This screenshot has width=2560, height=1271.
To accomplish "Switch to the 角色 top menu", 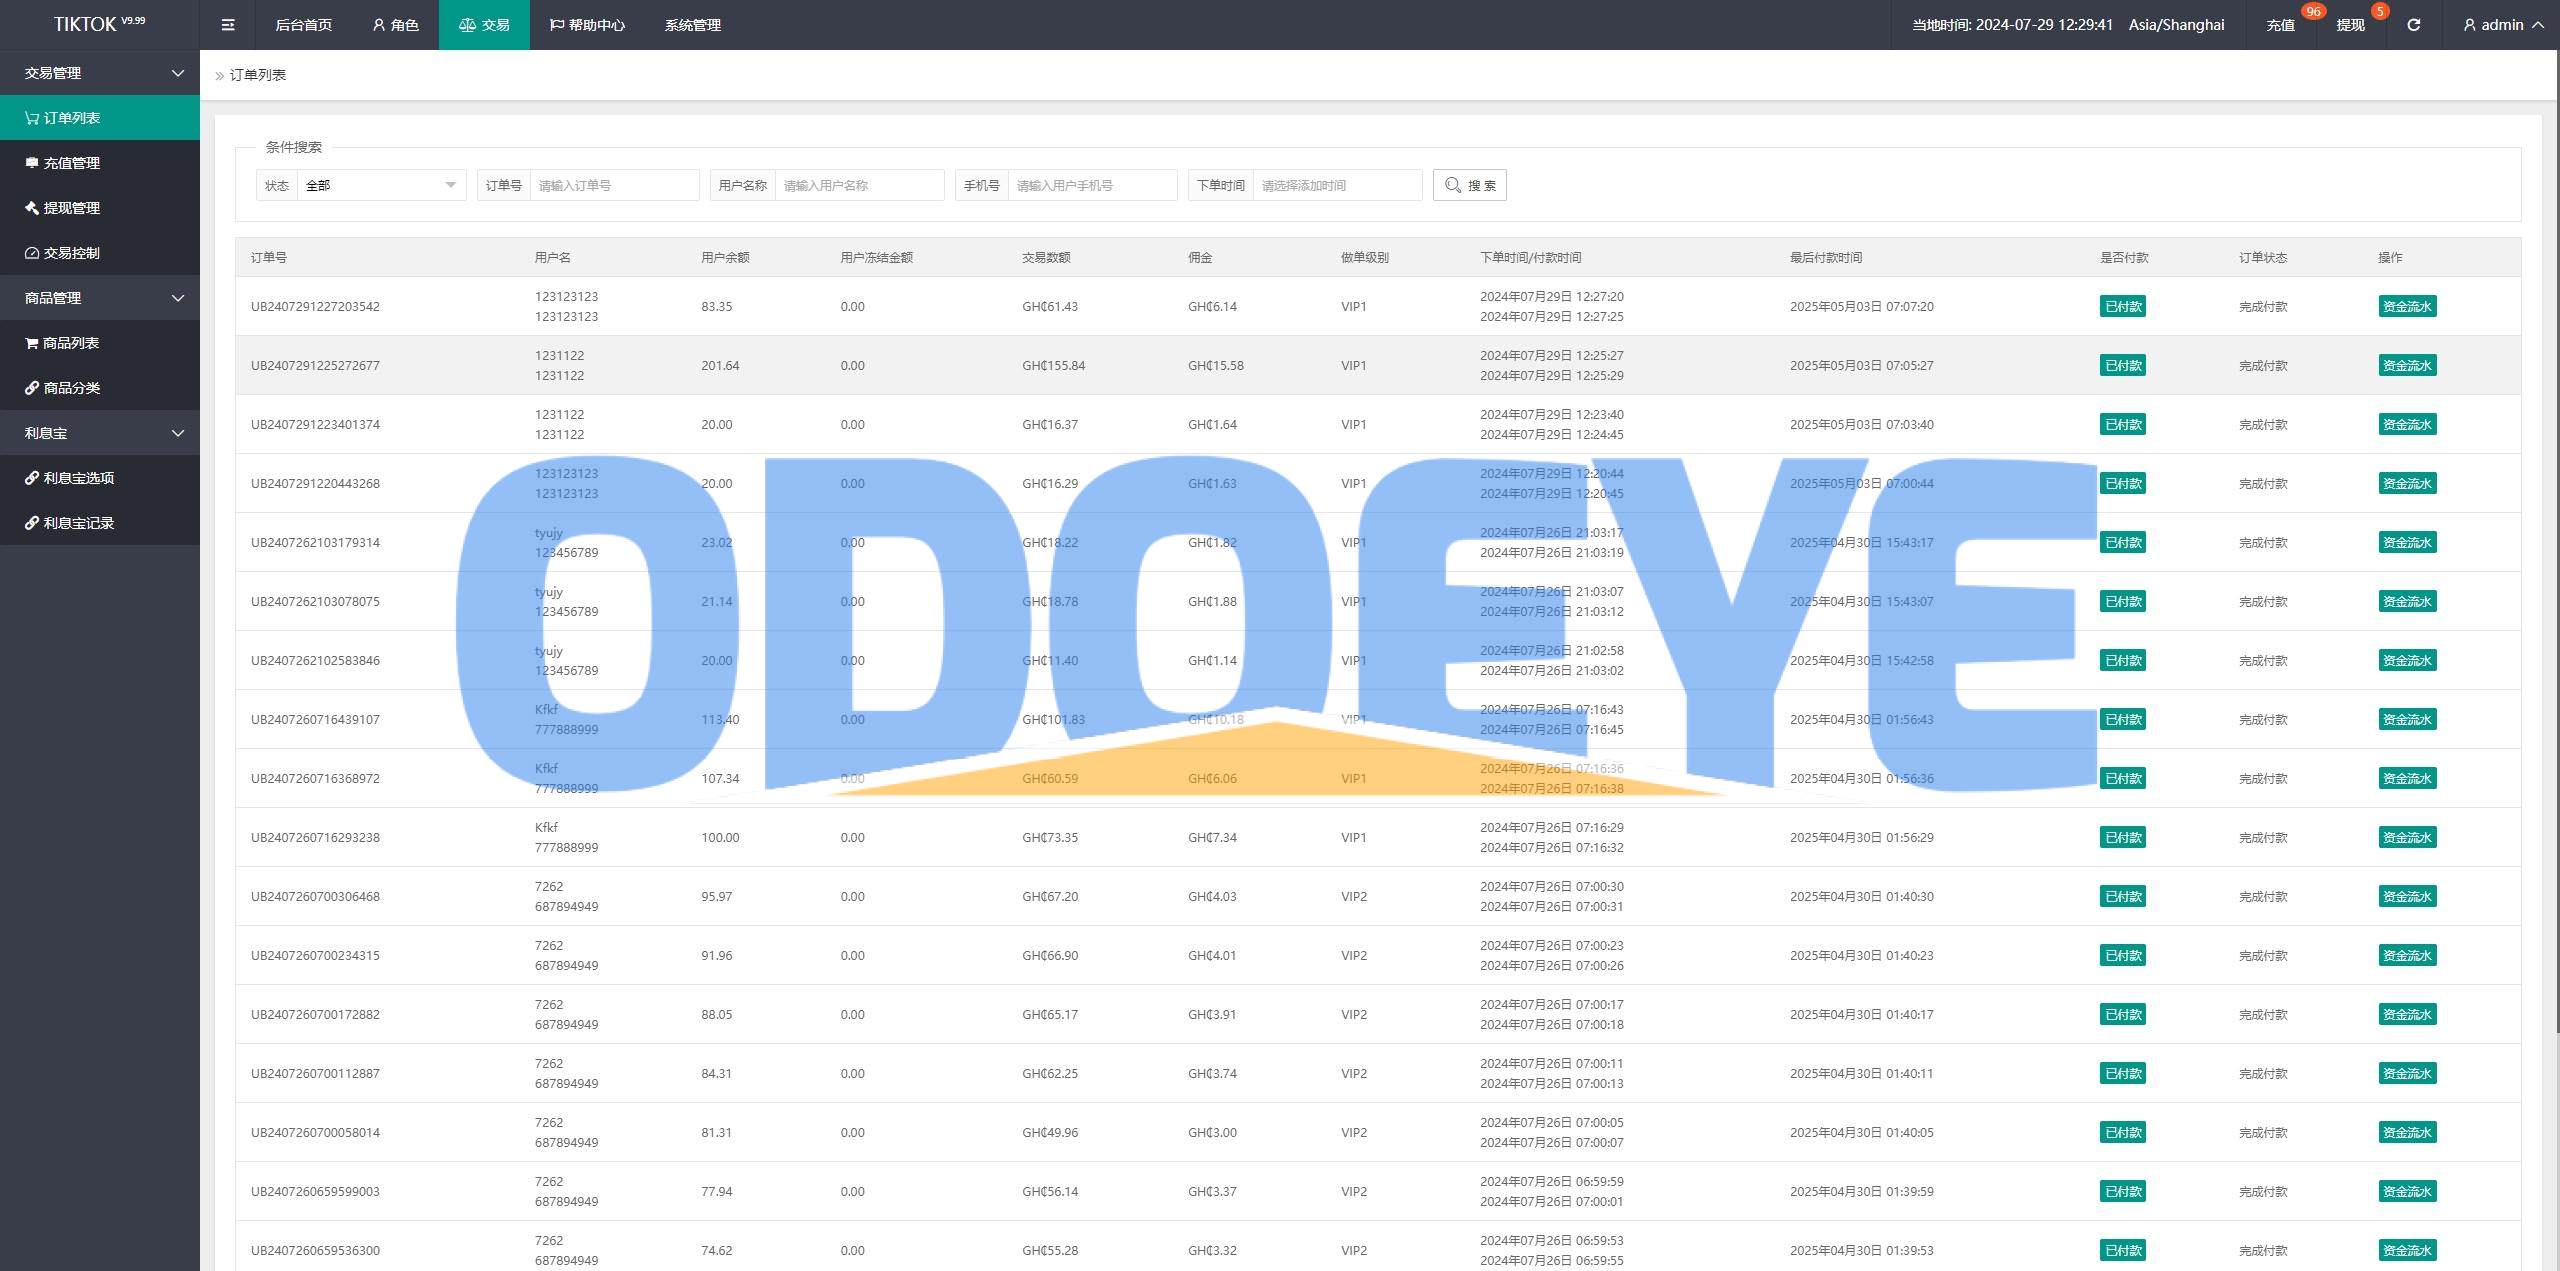I will [395, 25].
